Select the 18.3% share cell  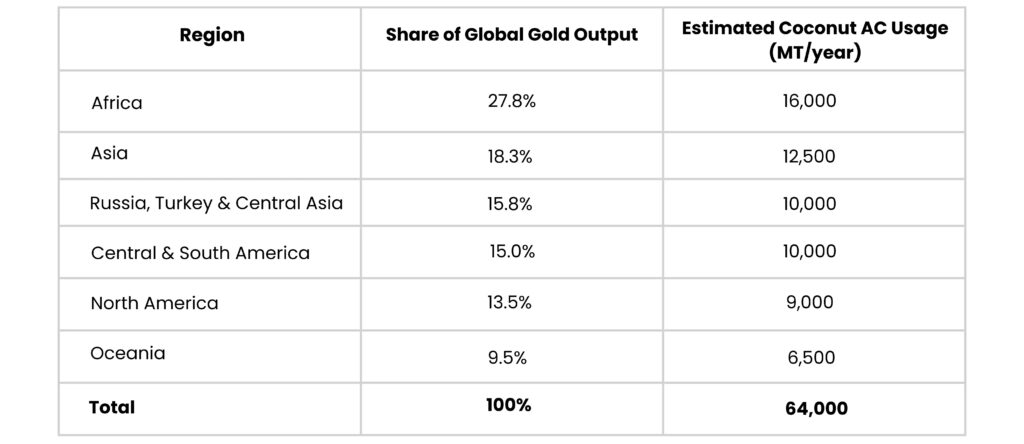512,156
